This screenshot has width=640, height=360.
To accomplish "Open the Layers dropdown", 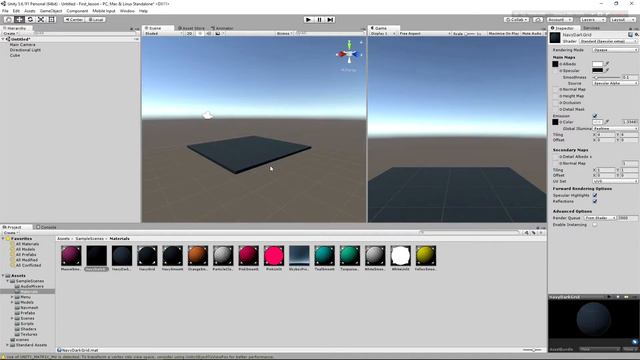I will pyautogui.click(x=592, y=19).
